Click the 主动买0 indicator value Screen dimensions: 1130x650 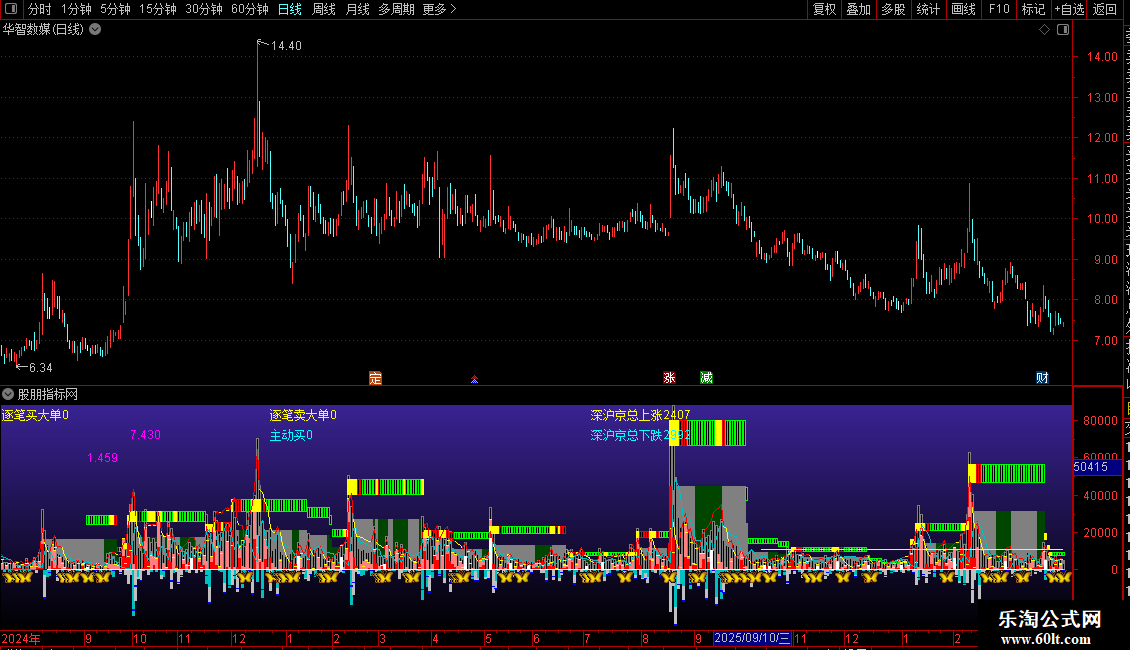[x=291, y=435]
